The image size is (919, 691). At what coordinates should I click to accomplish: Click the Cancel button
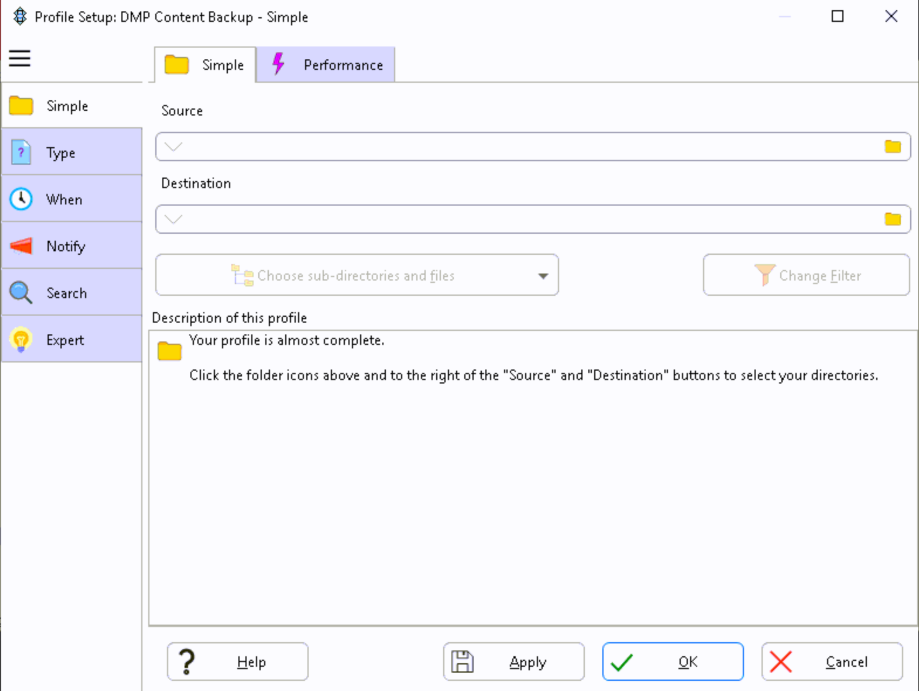point(832,662)
